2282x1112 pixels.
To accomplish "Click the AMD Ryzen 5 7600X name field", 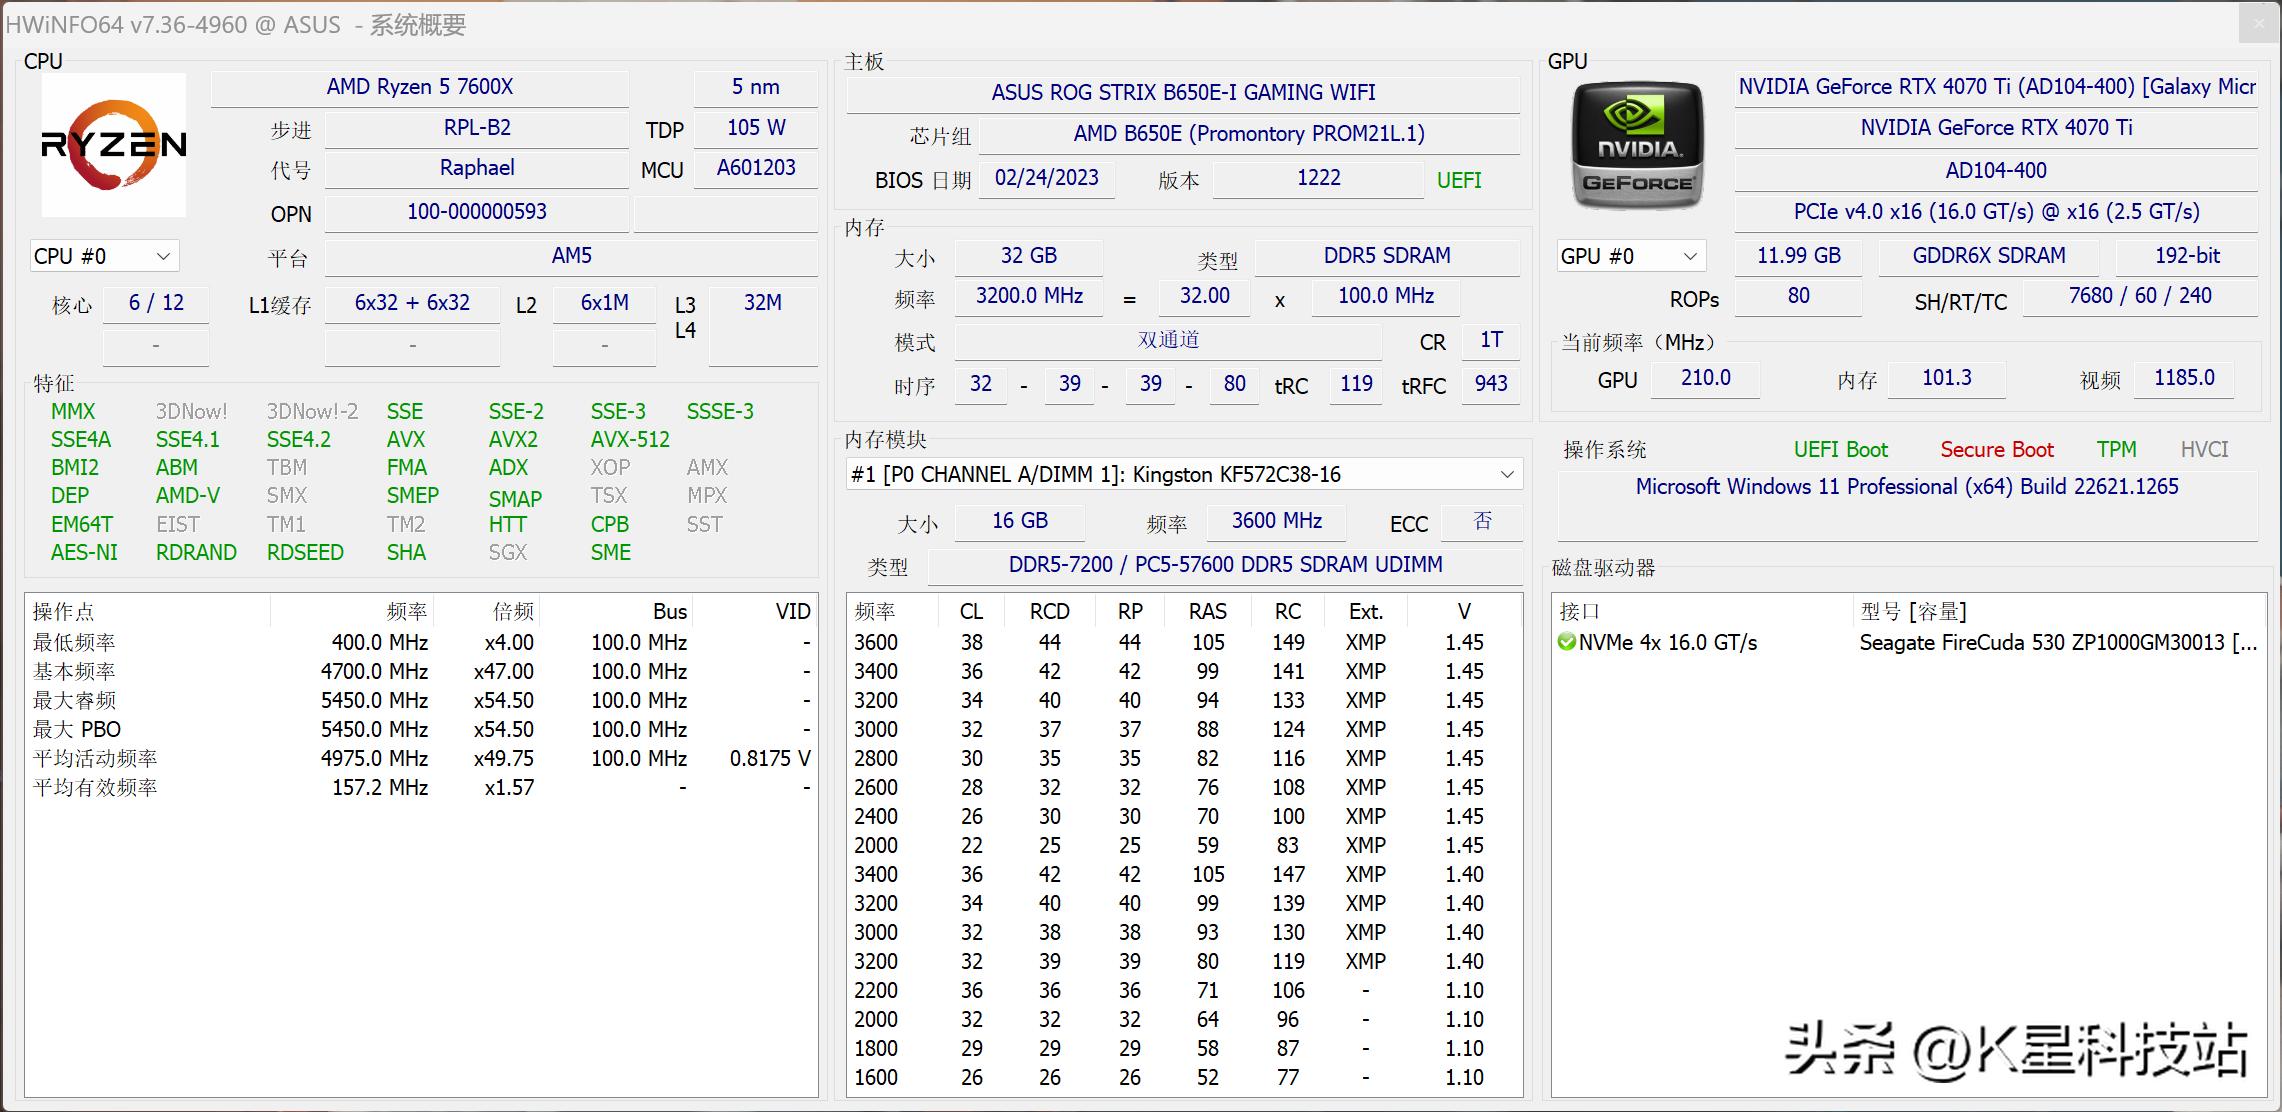I will click(x=420, y=87).
